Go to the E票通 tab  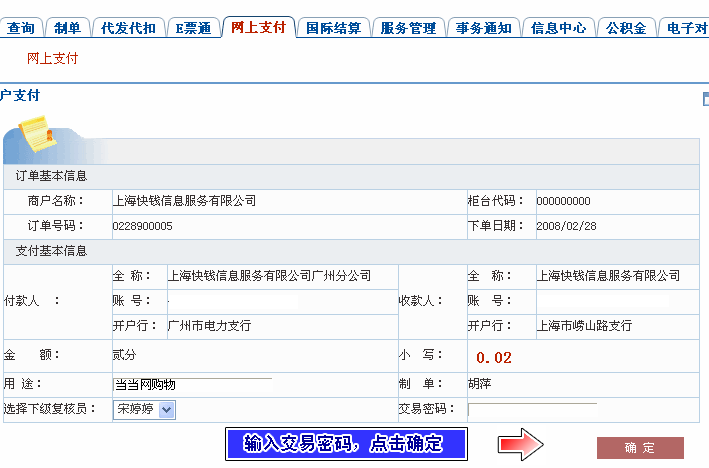191,28
